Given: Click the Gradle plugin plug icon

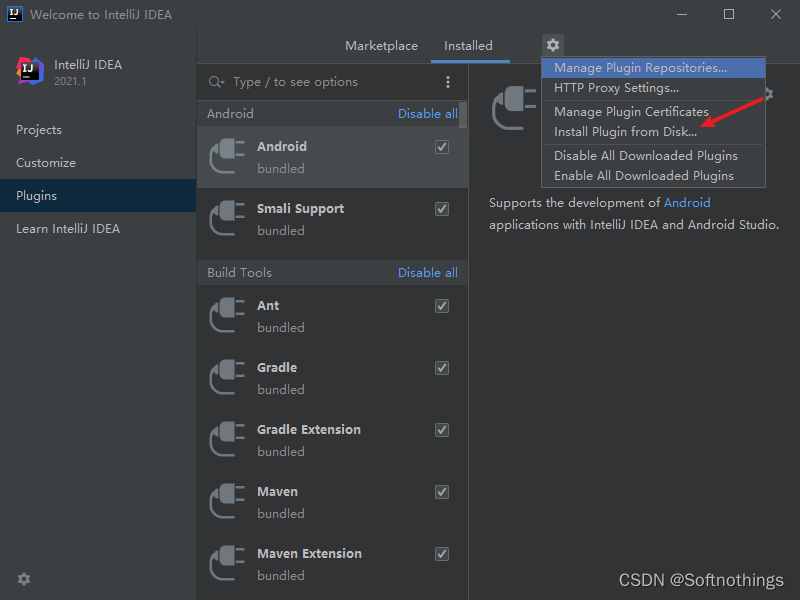Looking at the screenshot, I should (227, 378).
